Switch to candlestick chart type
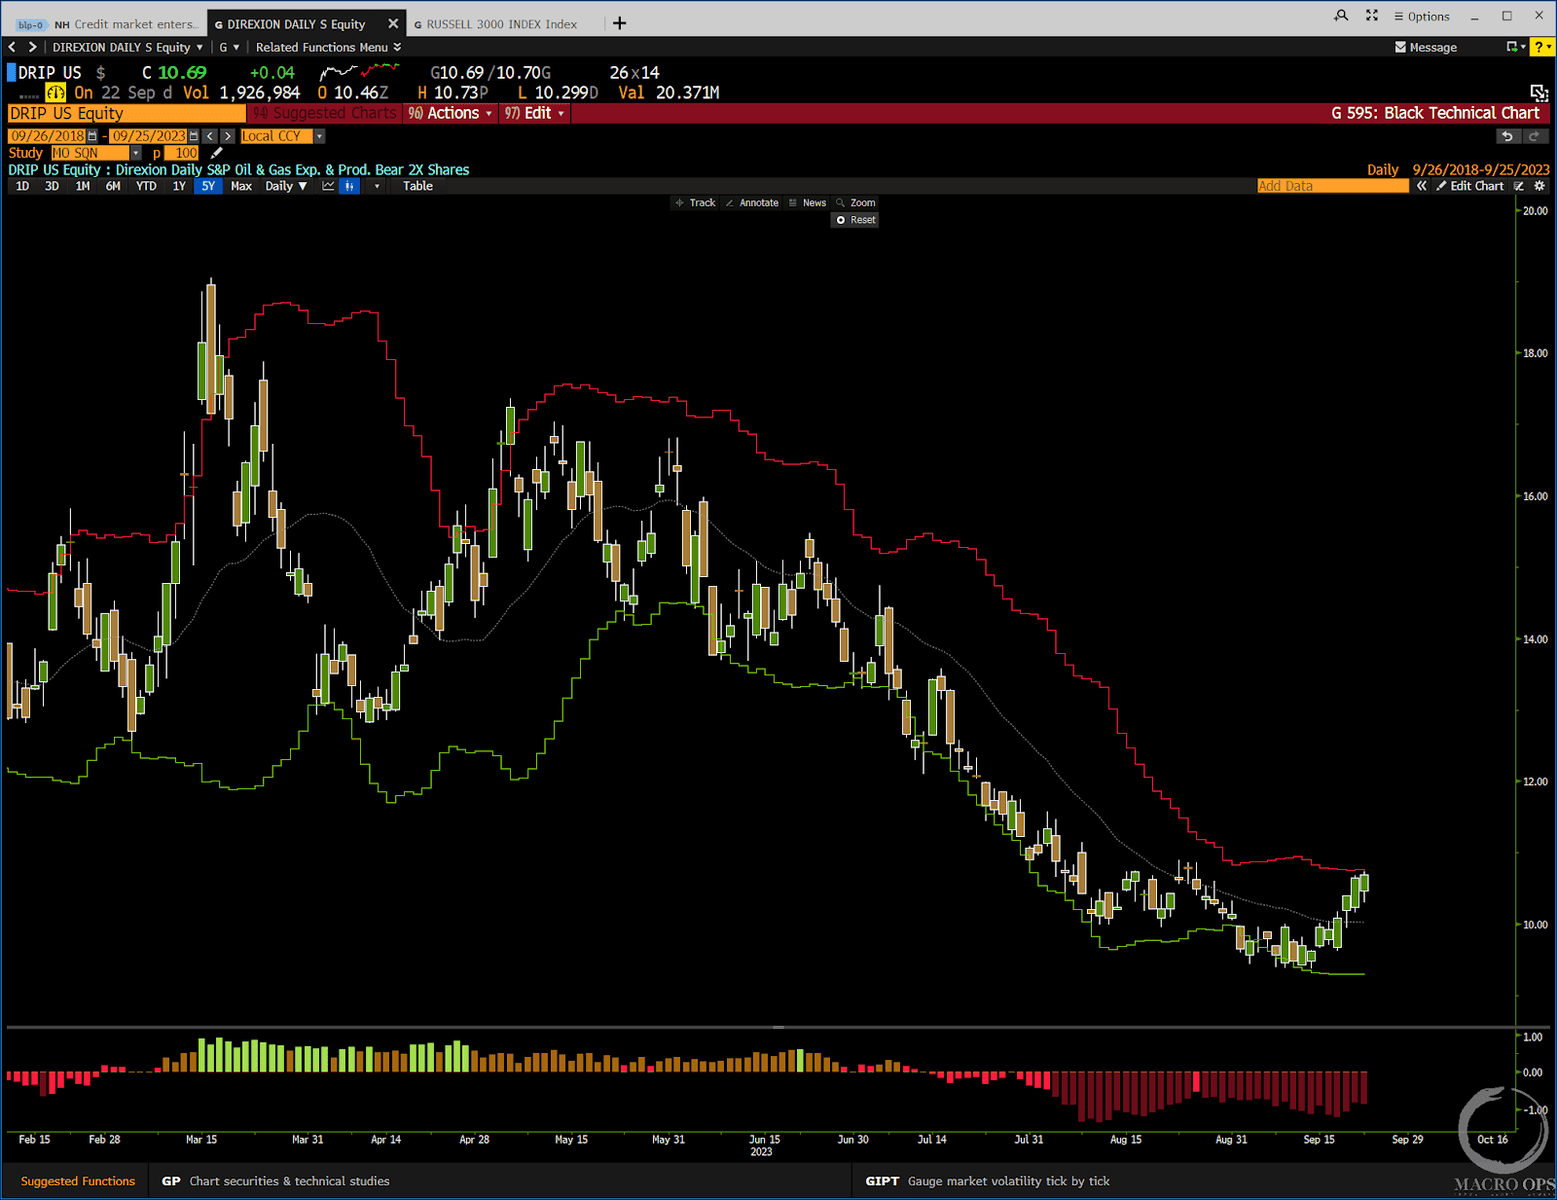Screen dimensions: 1557x1200 [x=349, y=186]
